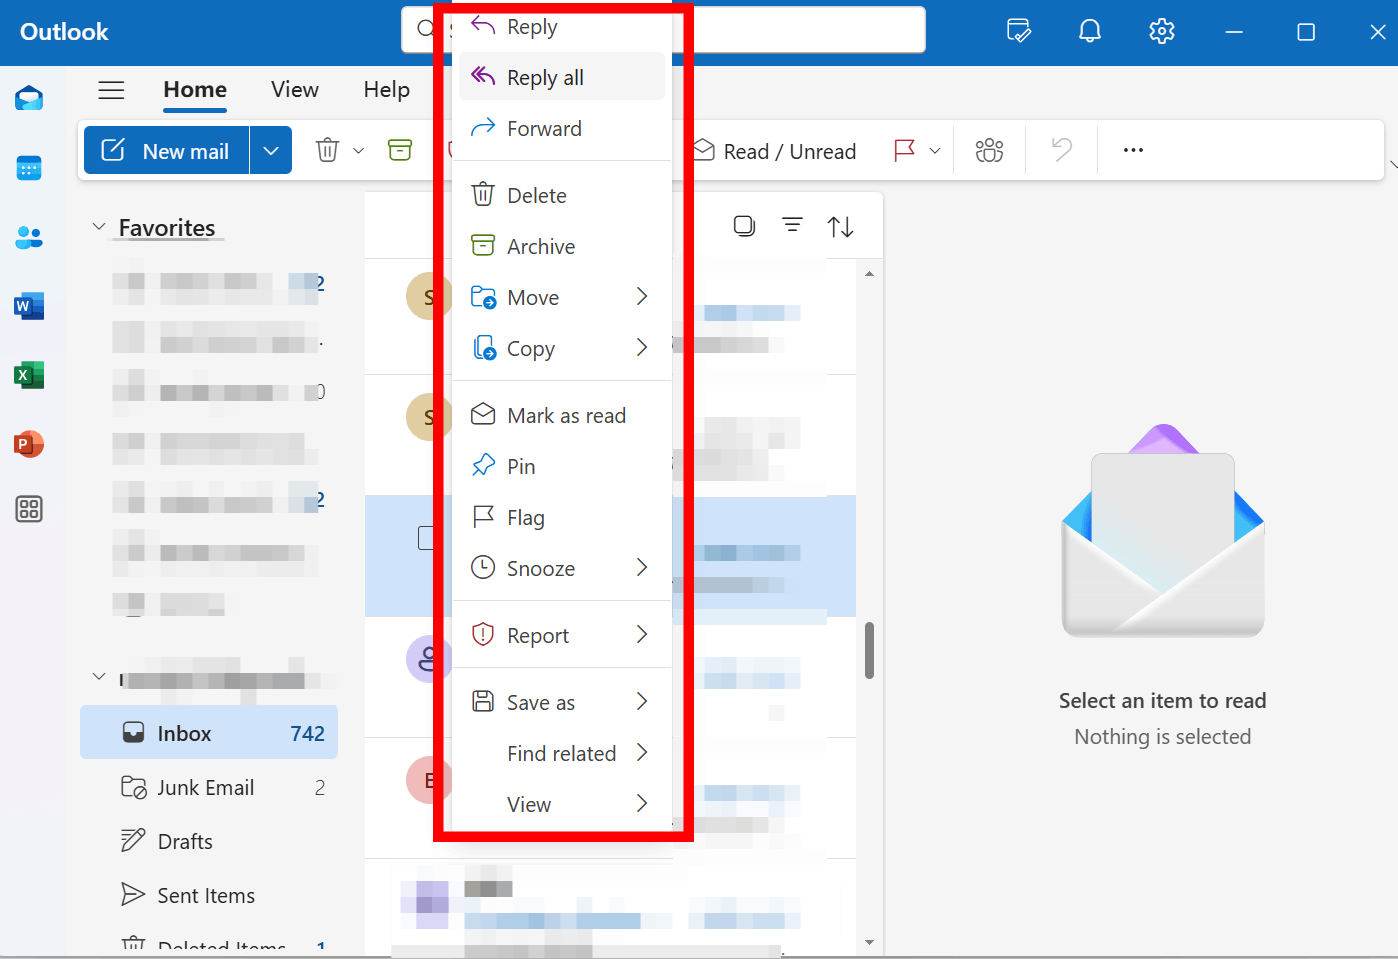Viewport: 1398px width, 959px height.
Task: Click the Delete trash icon in the ribbon
Action: [x=326, y=149]
